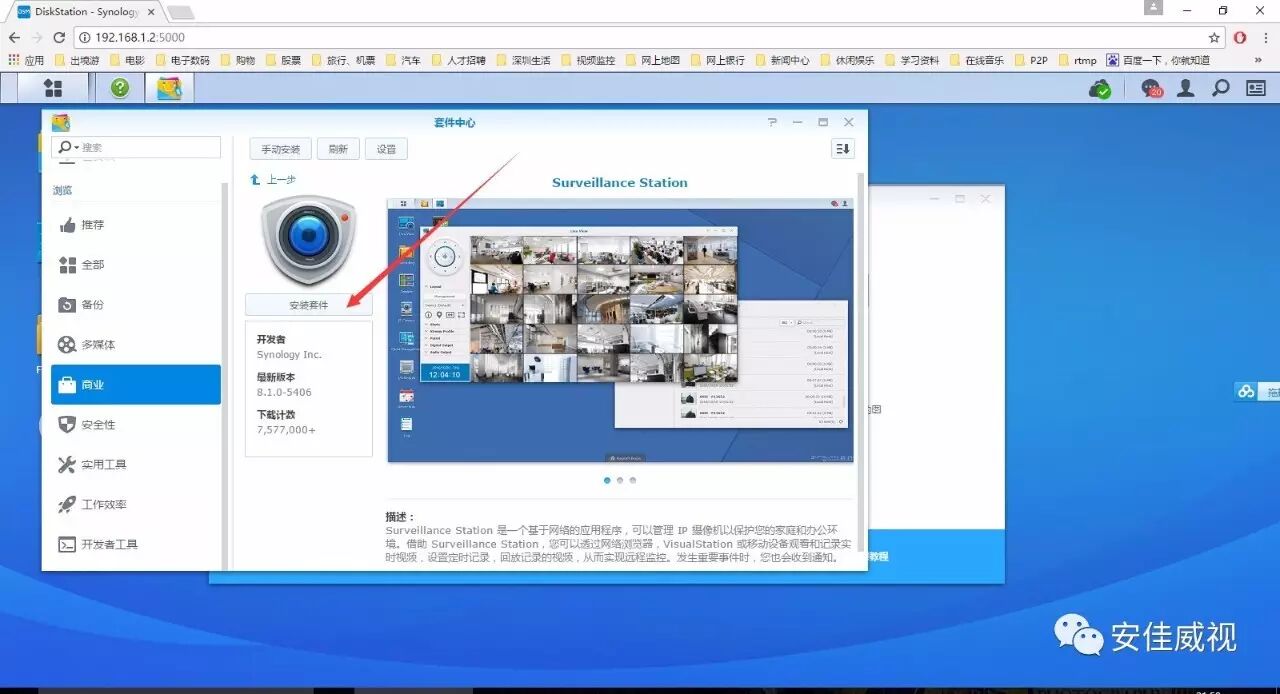Screen dimensions: 1280x694
Task: Click the Surveillance Station camera icon
Action: (x=309, y=241)
